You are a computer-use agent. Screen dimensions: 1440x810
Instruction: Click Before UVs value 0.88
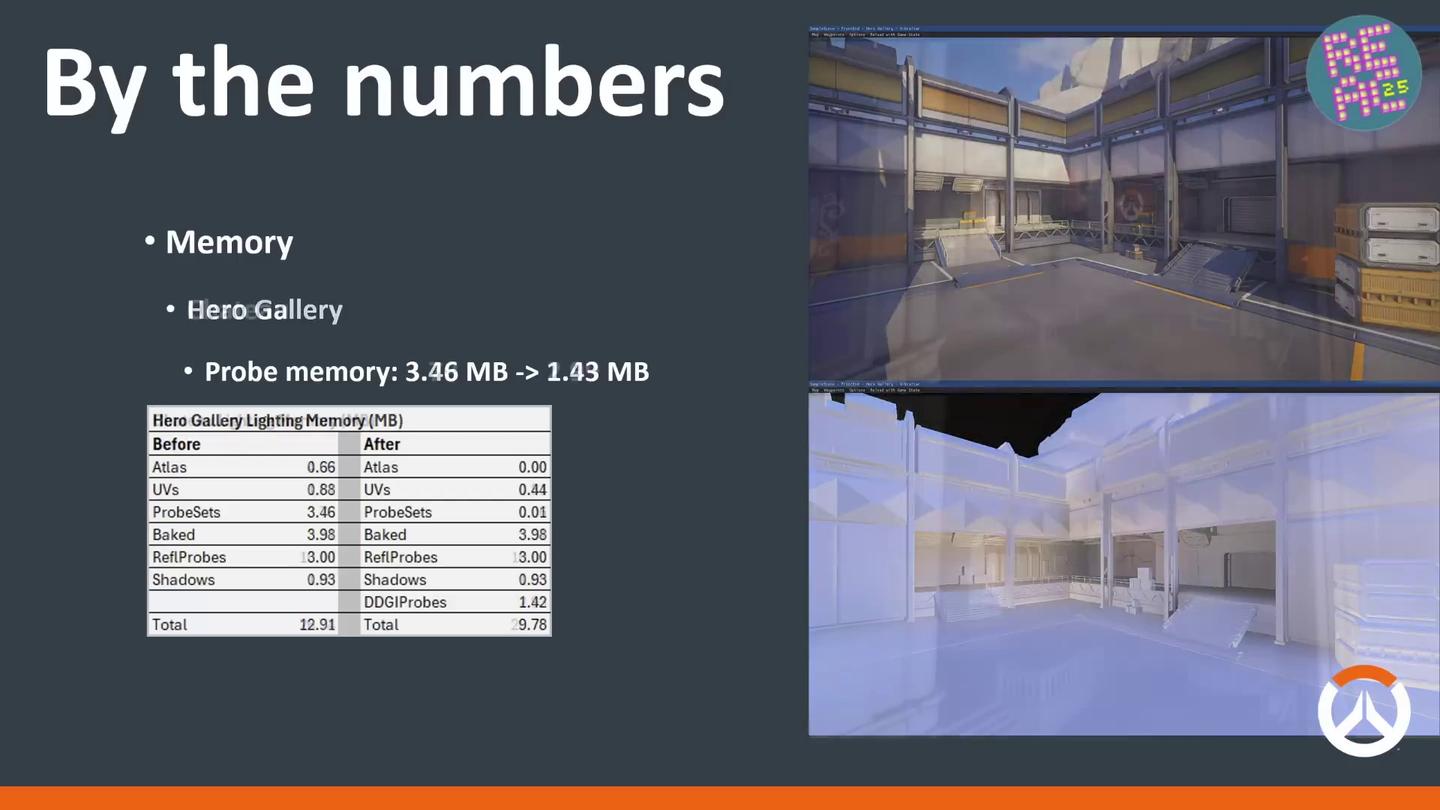coord(321,490)
